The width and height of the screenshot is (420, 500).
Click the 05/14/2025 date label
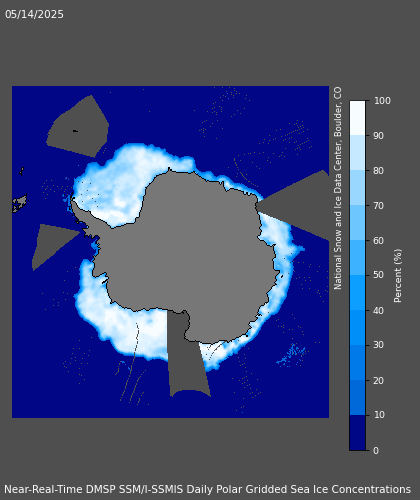point(34,14)
